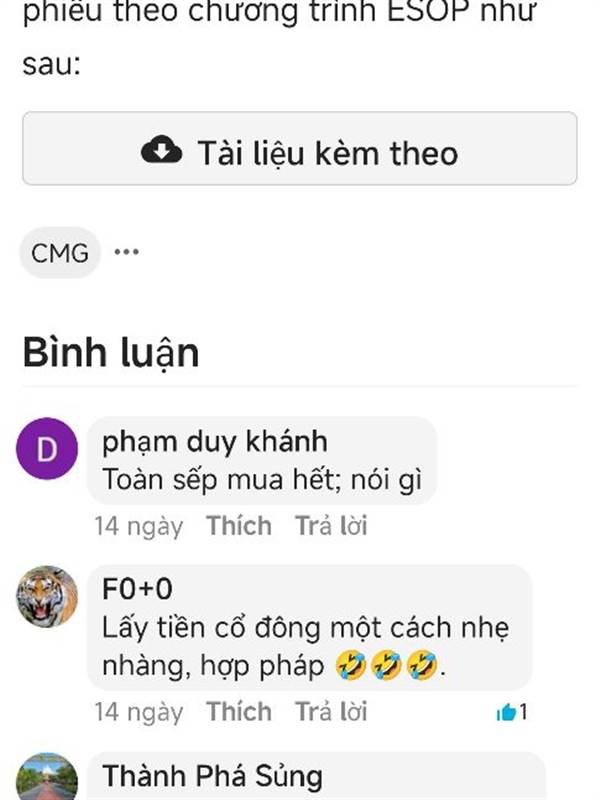Select the 14 ngày timestamp under F0+0
Viewport: 600px width, 800px height.
pos(139,712)
